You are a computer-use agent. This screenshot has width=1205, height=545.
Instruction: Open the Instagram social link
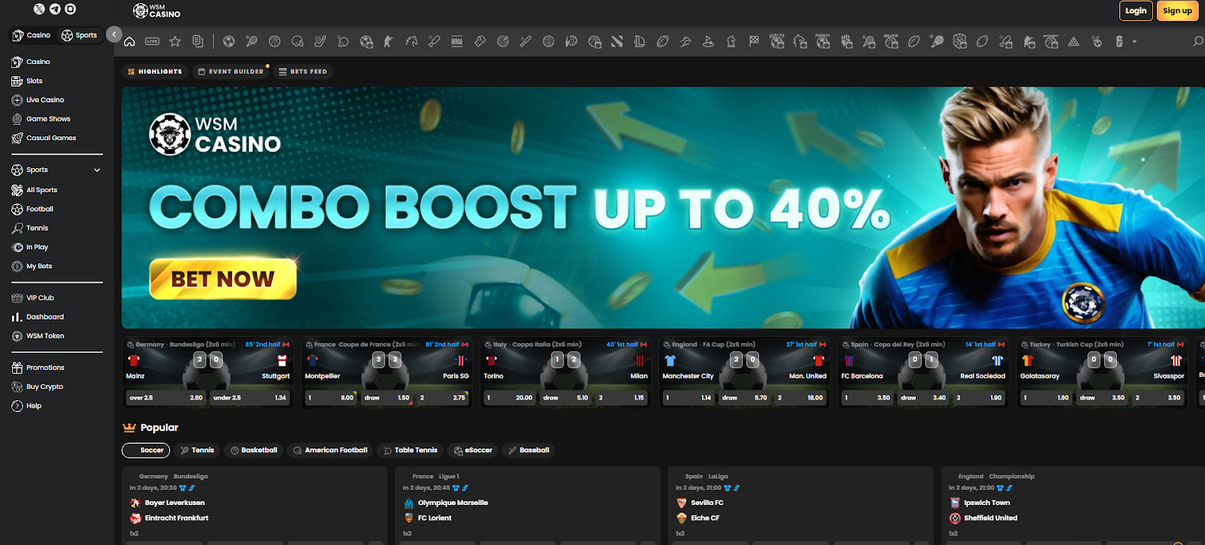[x=70, y=9]
